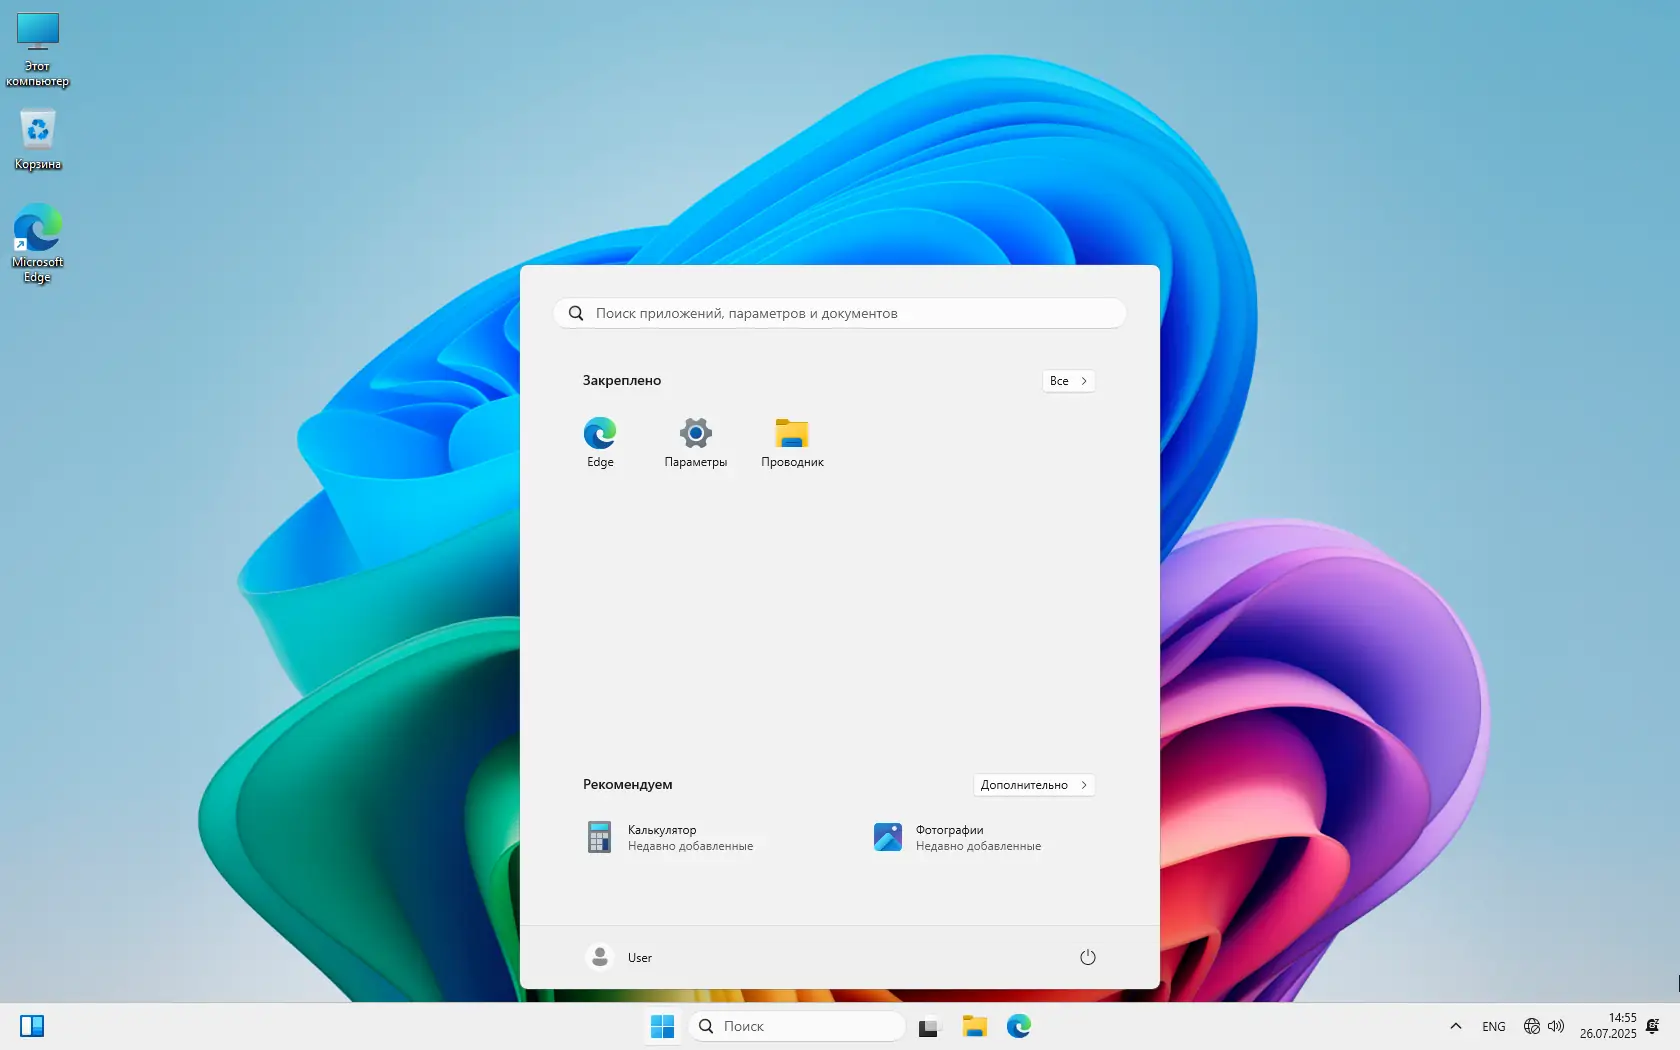Image resolution: width=1680 pixels, height=1050 pixels.
Task: Open the Widgets panel on taskbar
Action: click(x=32, y=1026)
